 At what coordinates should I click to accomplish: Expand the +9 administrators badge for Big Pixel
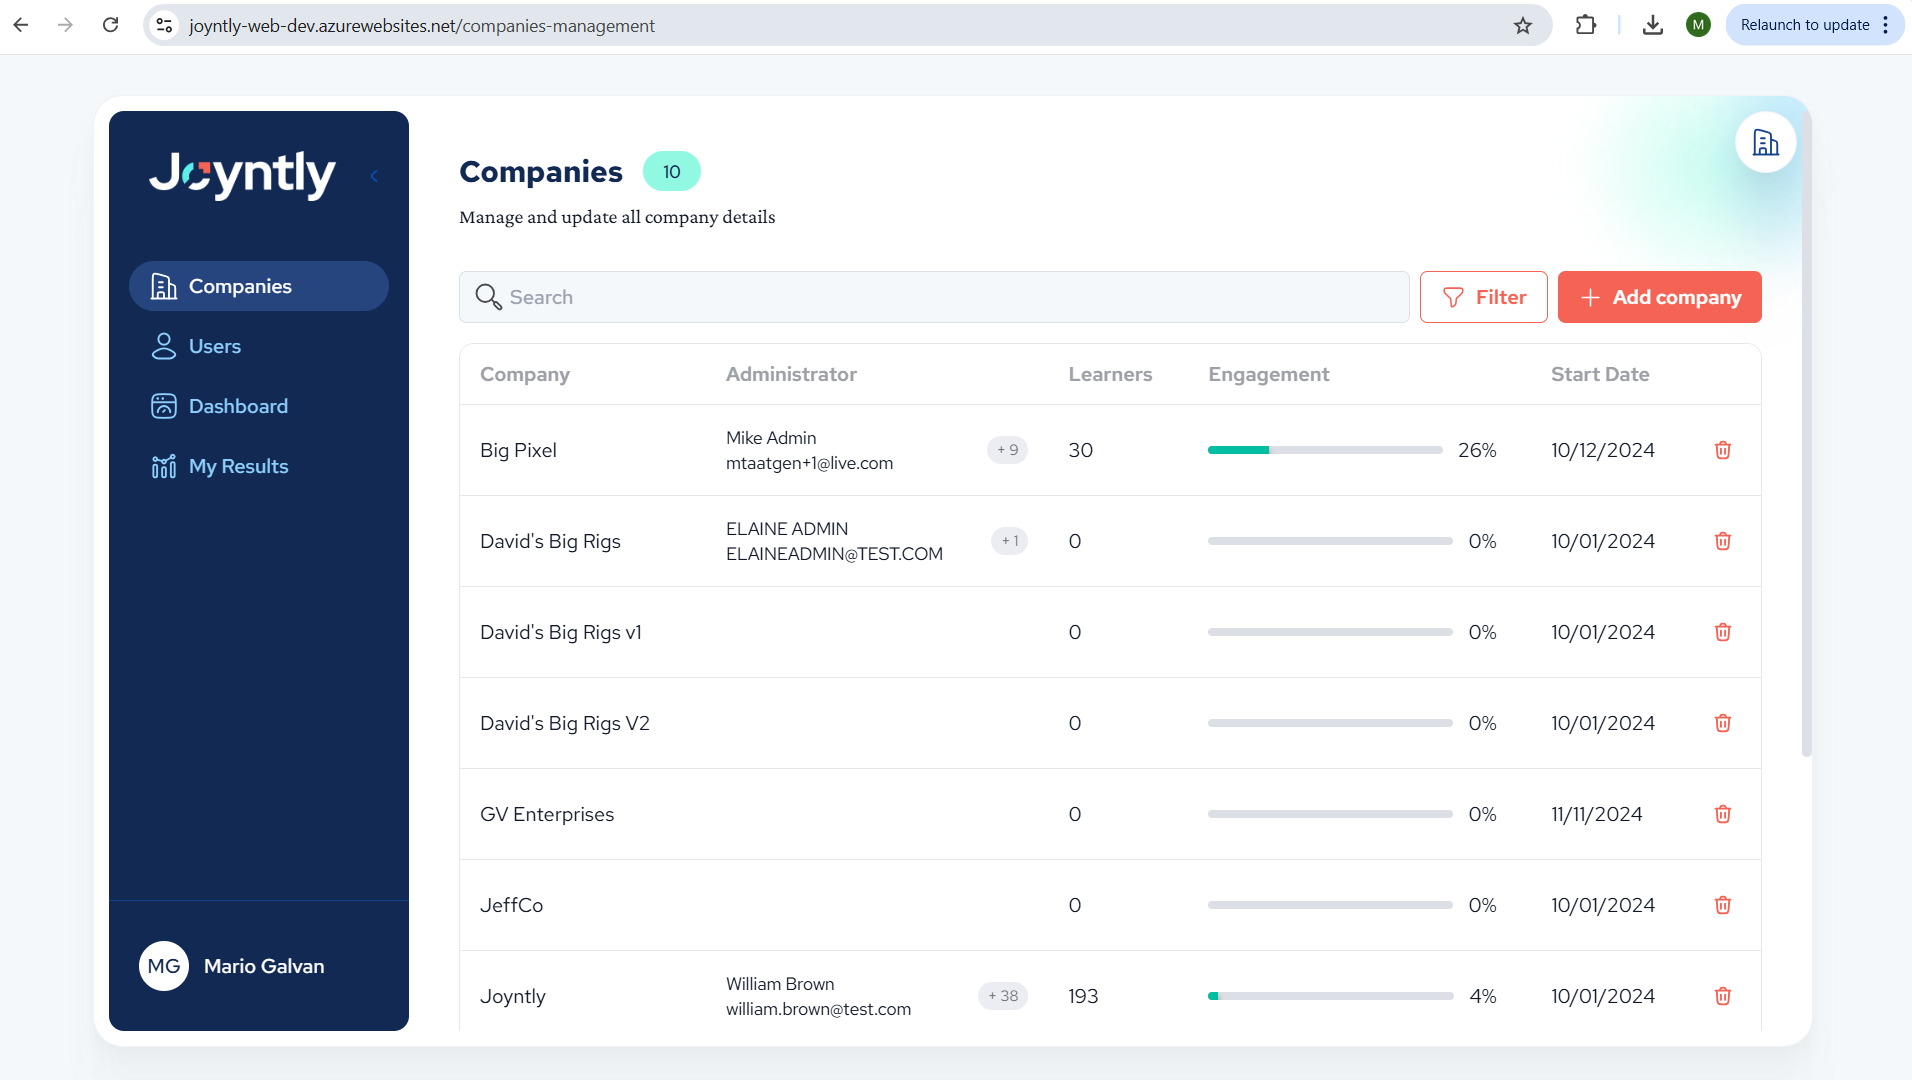(1007, 450)
